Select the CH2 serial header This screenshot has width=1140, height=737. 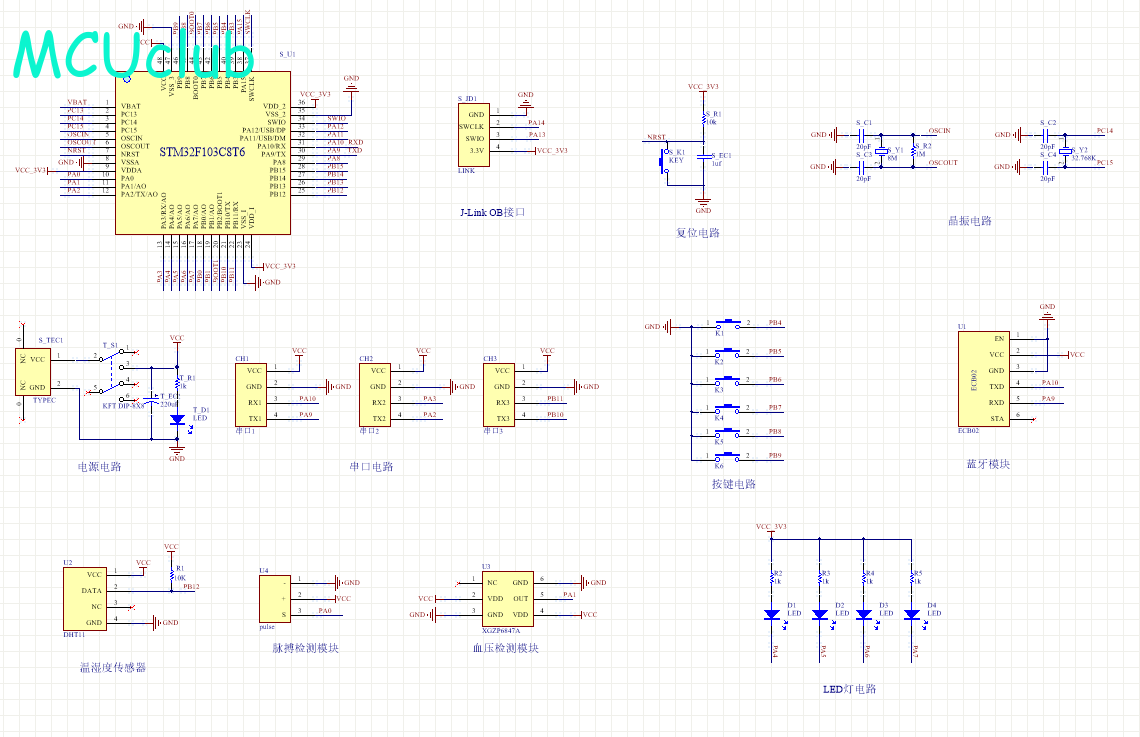pyautogui.click(x=374, y=395)
